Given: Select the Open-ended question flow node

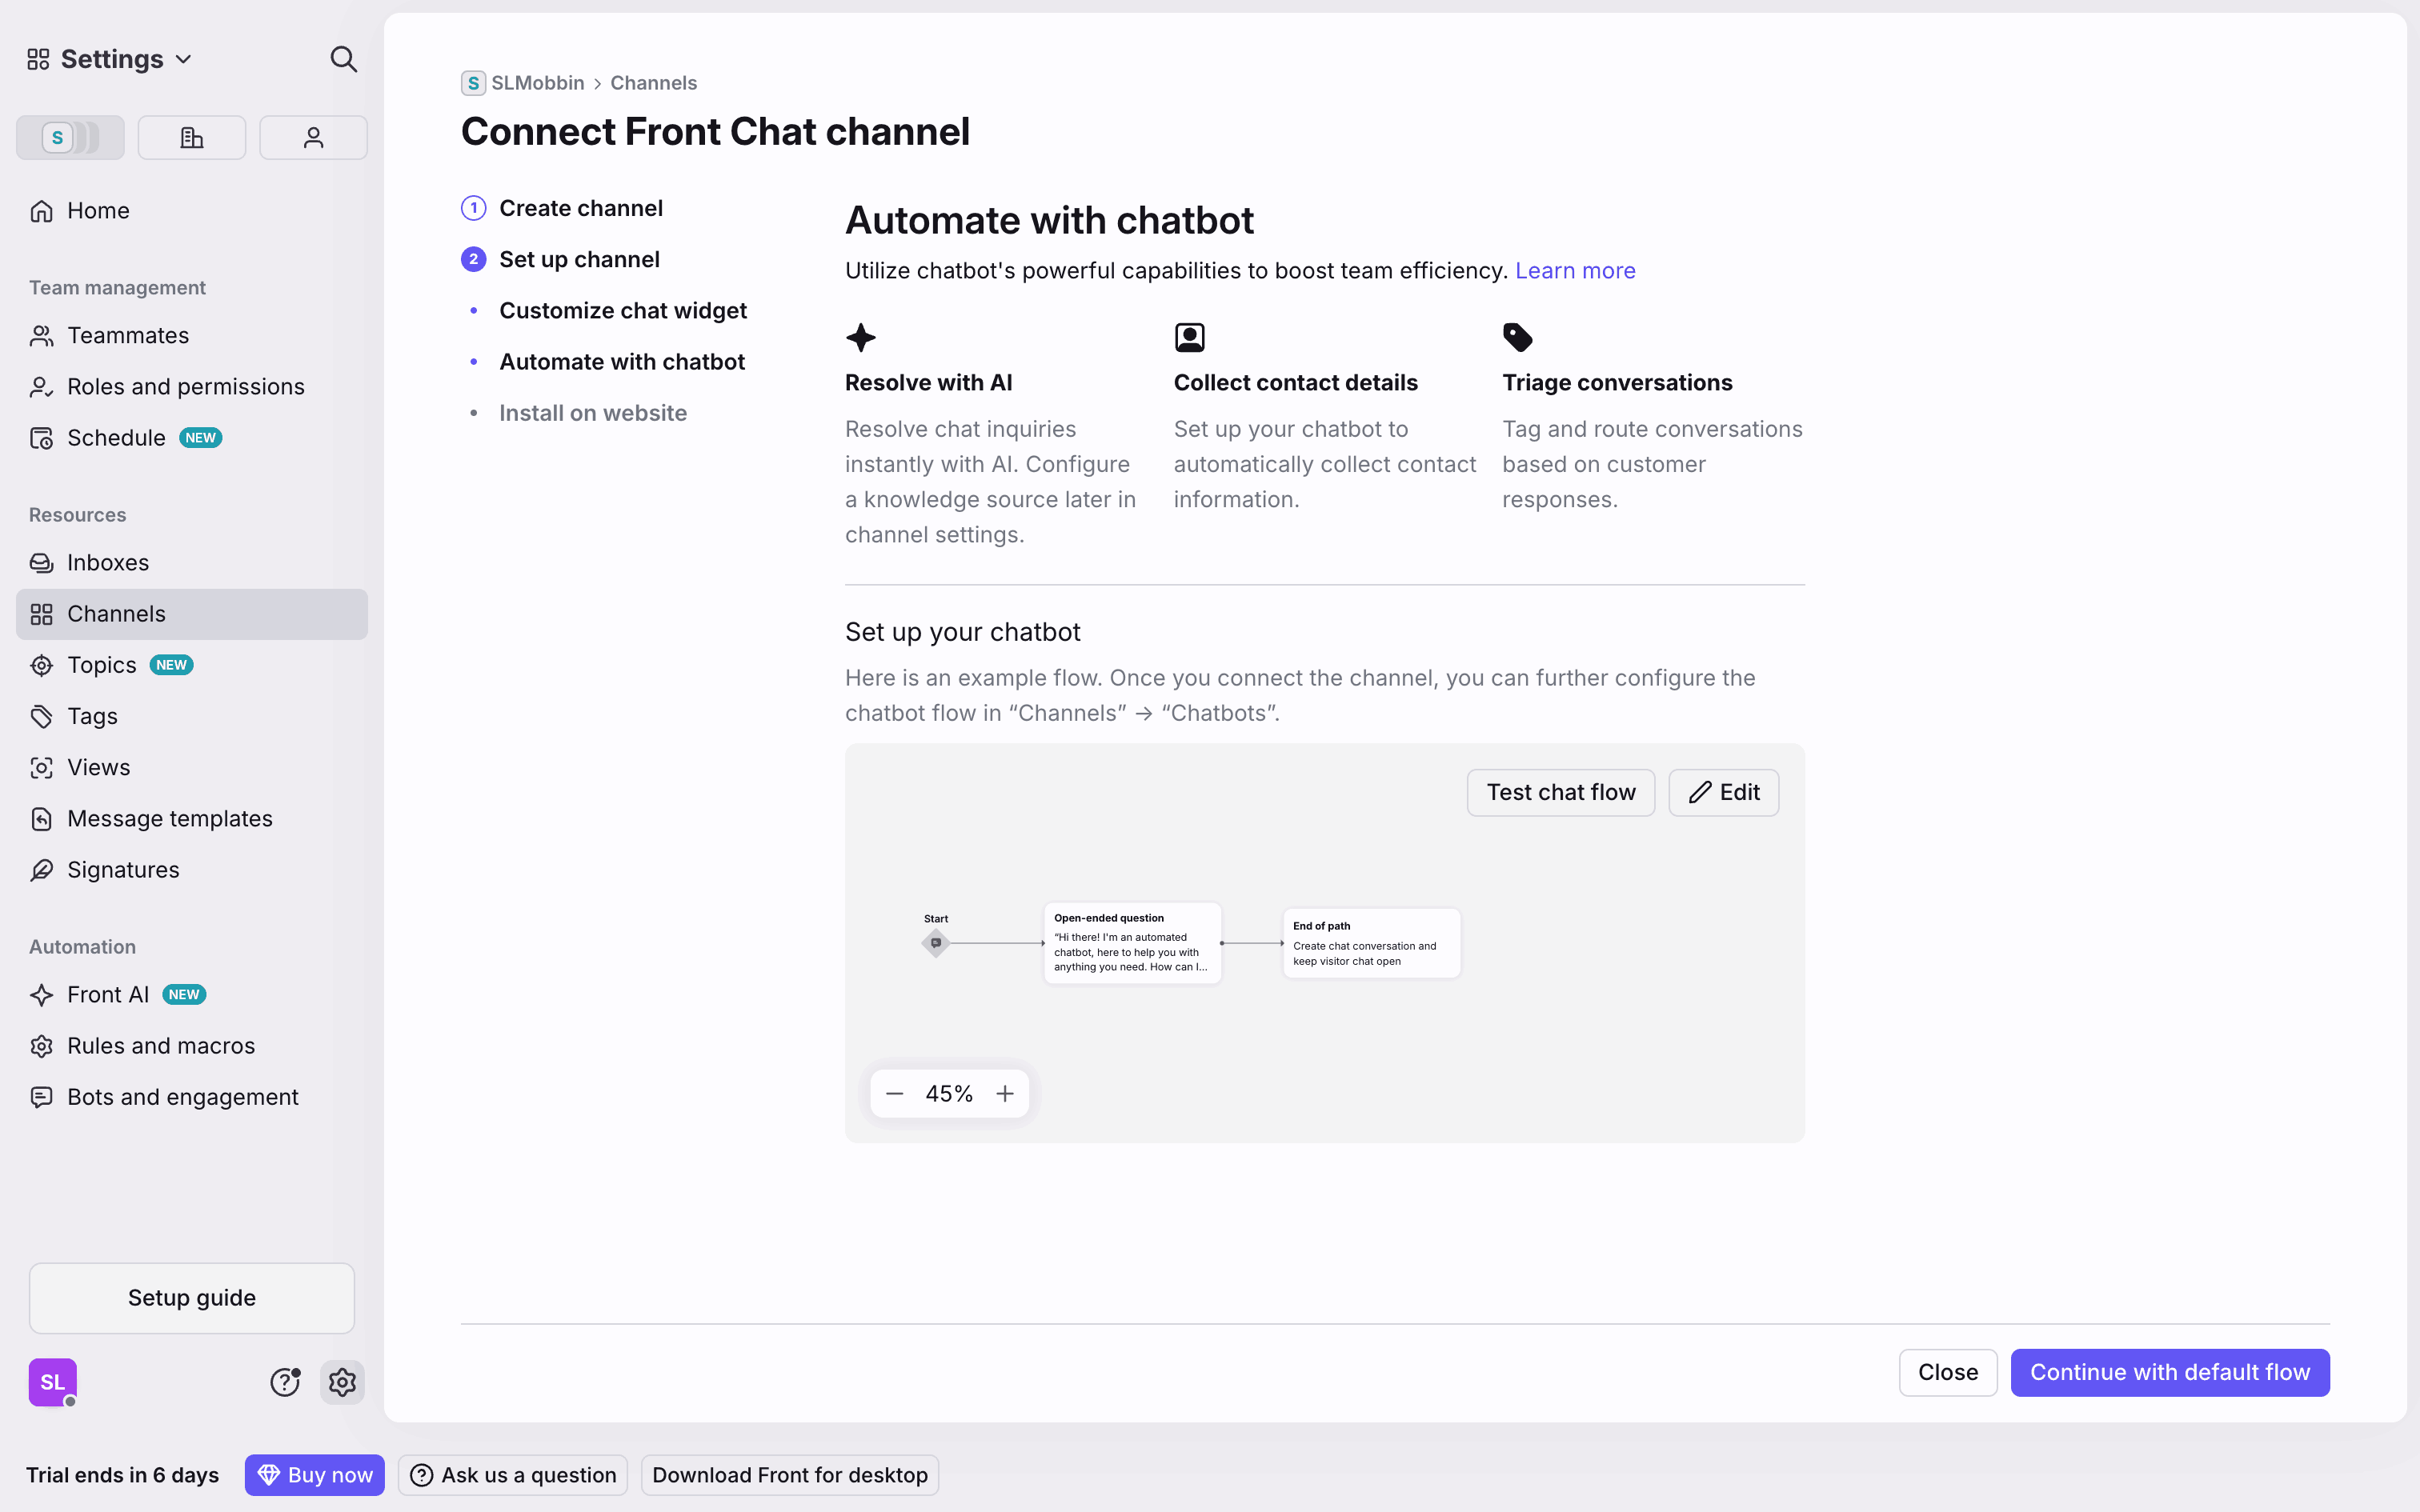Looking at the screenshot, I should click(1132, 943).
